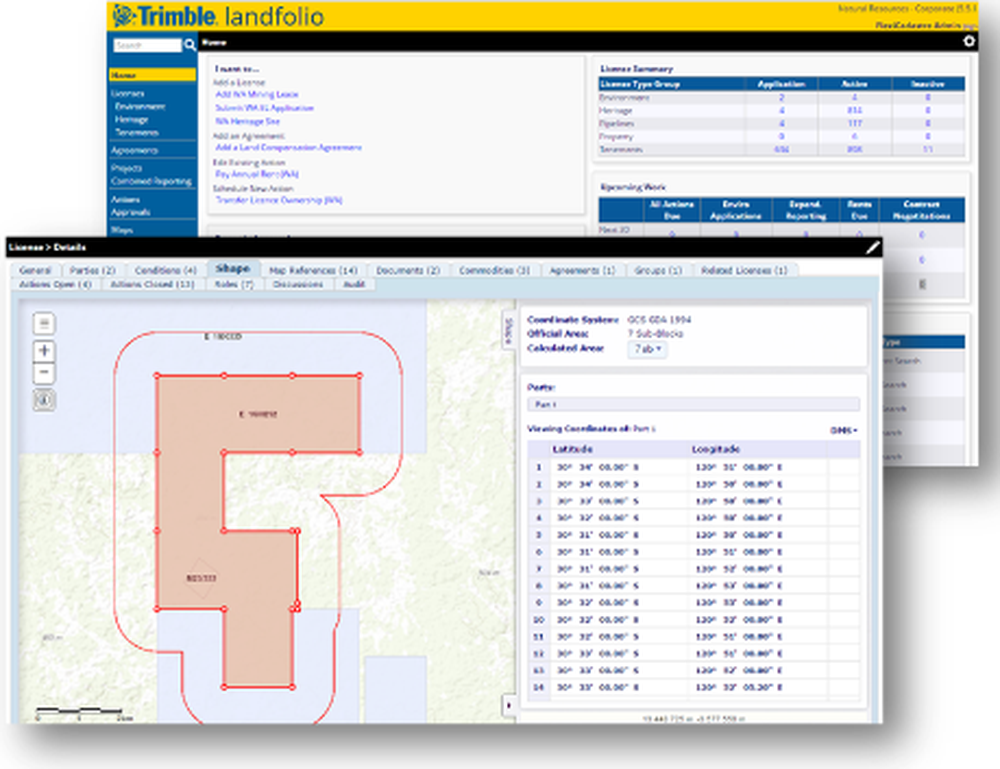Select coordinate row 7 in the table
This screenshot has width=1000, height=769.
694,569
